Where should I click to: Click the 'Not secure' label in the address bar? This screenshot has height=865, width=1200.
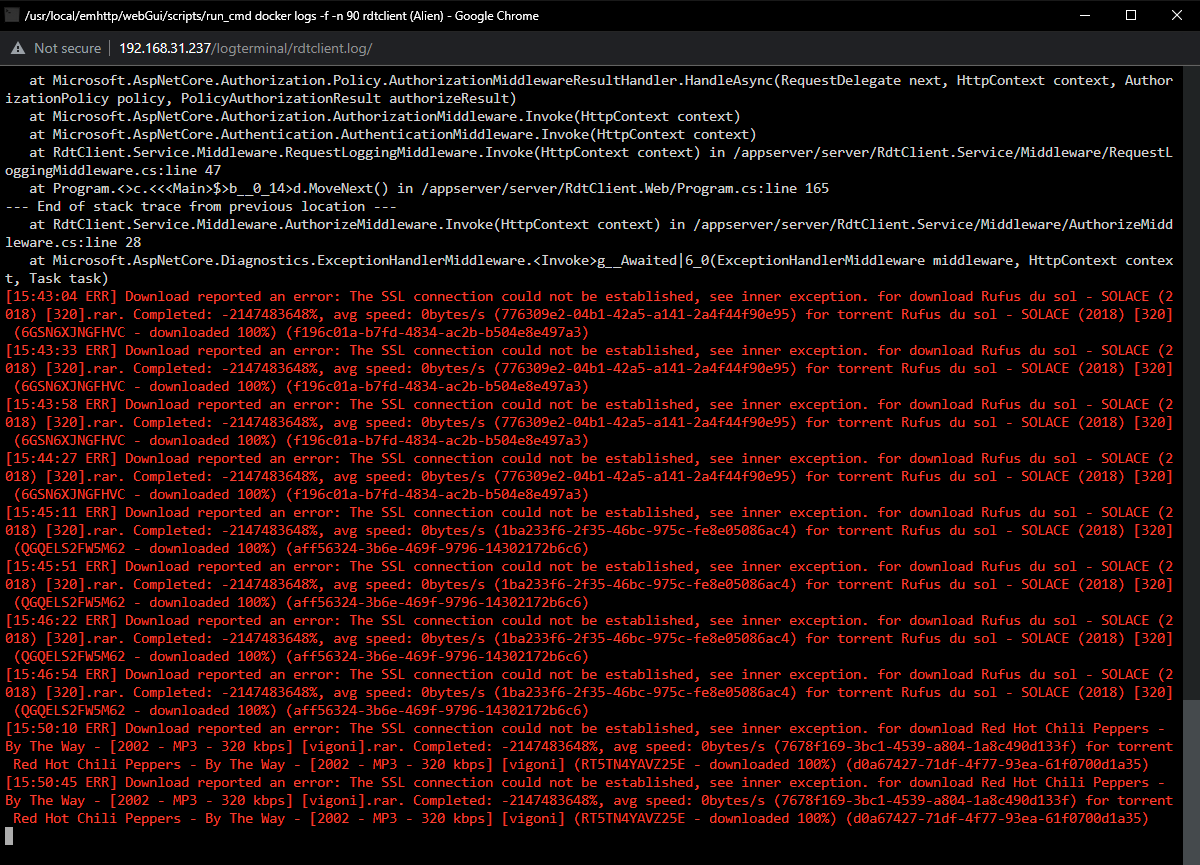coord(68,47)
